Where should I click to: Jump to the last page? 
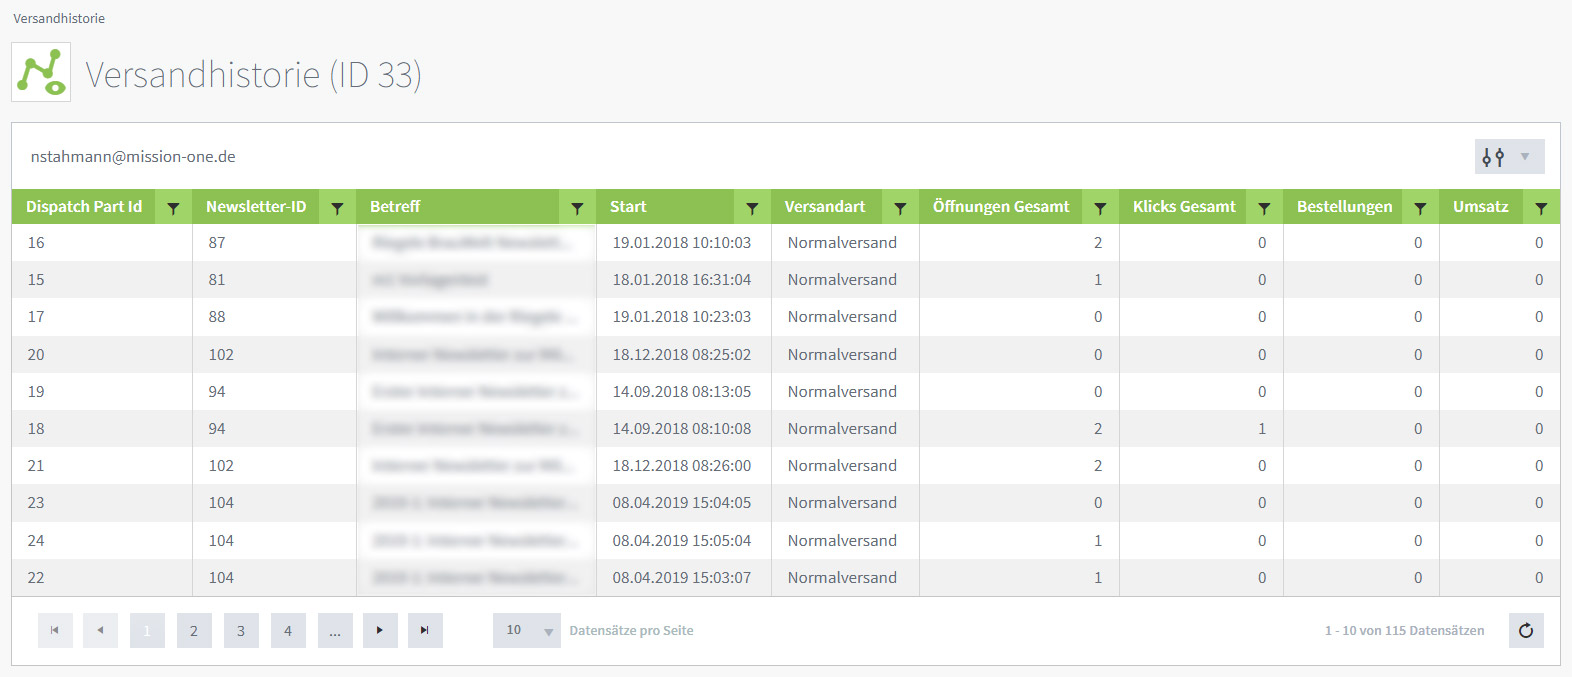tap(425, 630)
